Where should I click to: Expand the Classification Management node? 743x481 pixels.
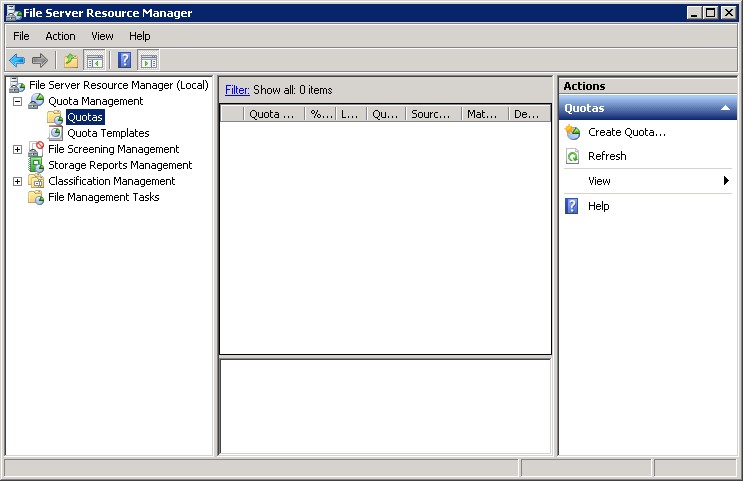click(x=17, y=181)
